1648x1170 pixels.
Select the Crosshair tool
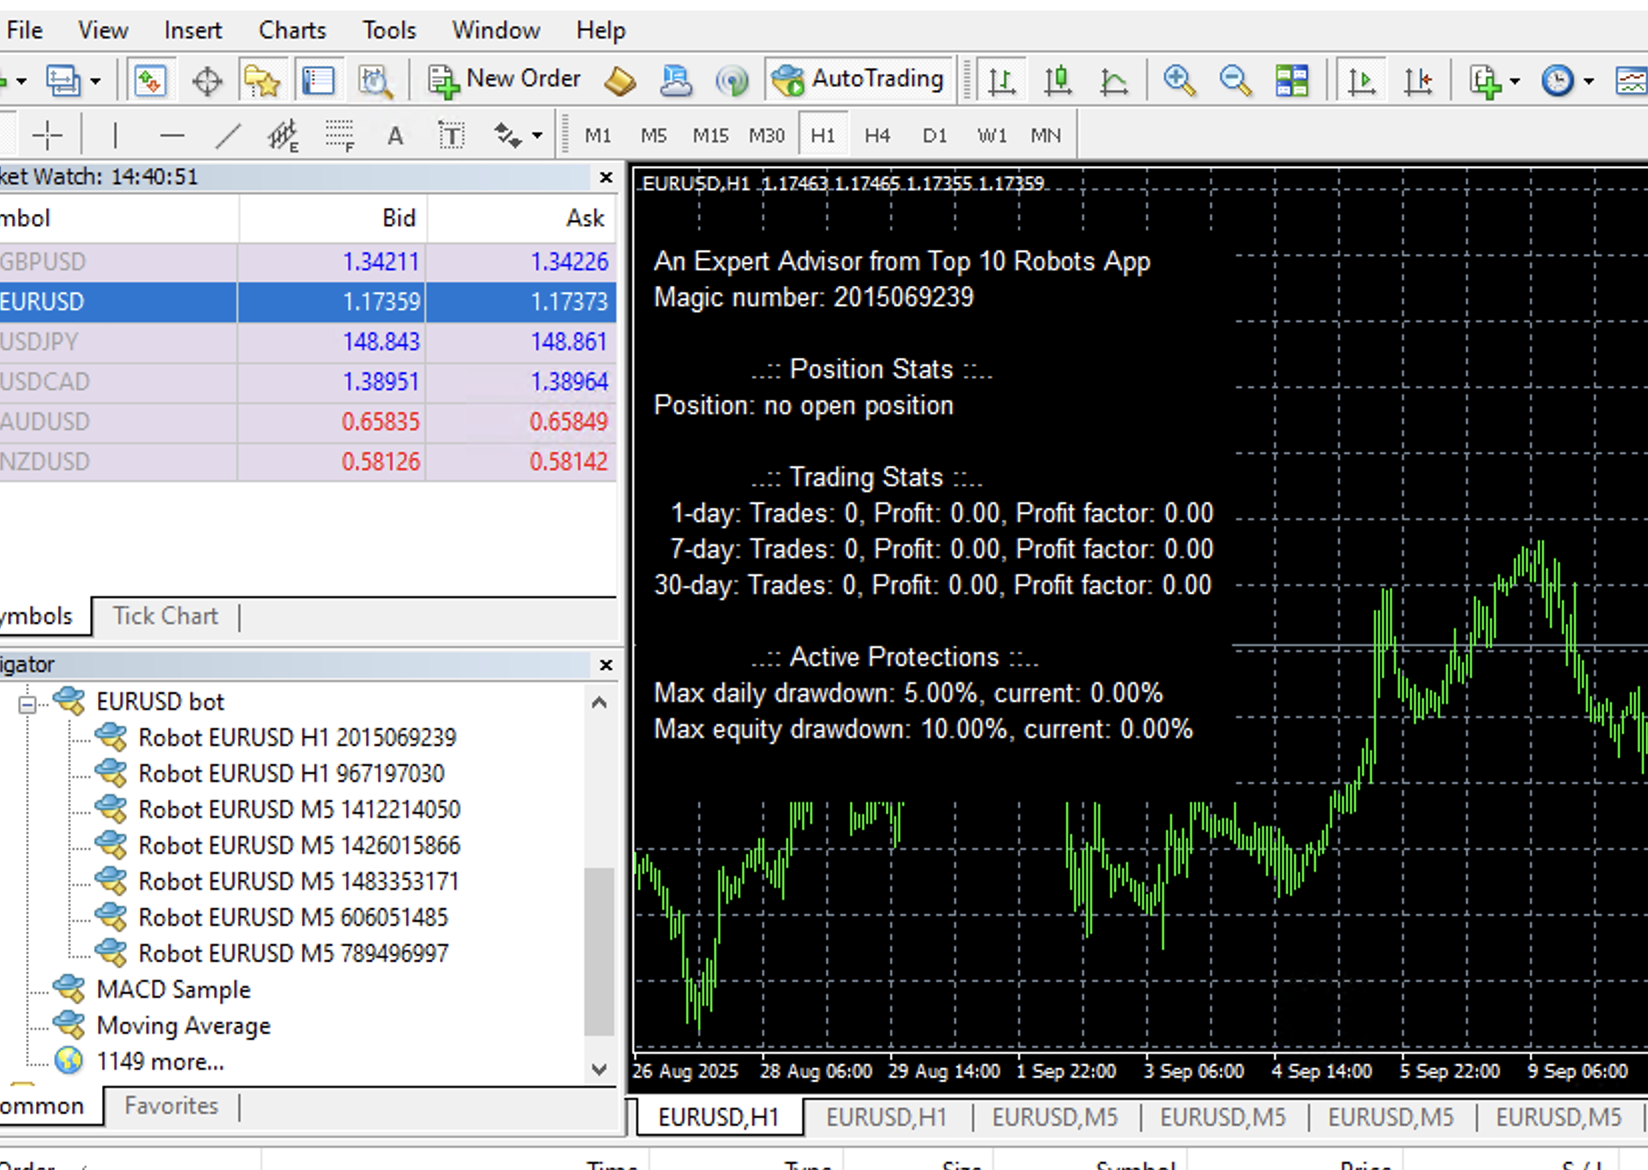47,135
